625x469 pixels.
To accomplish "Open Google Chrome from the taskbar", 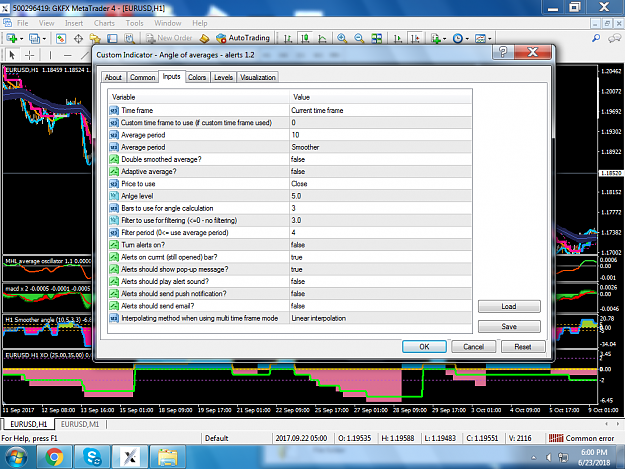I will [54, 457].
